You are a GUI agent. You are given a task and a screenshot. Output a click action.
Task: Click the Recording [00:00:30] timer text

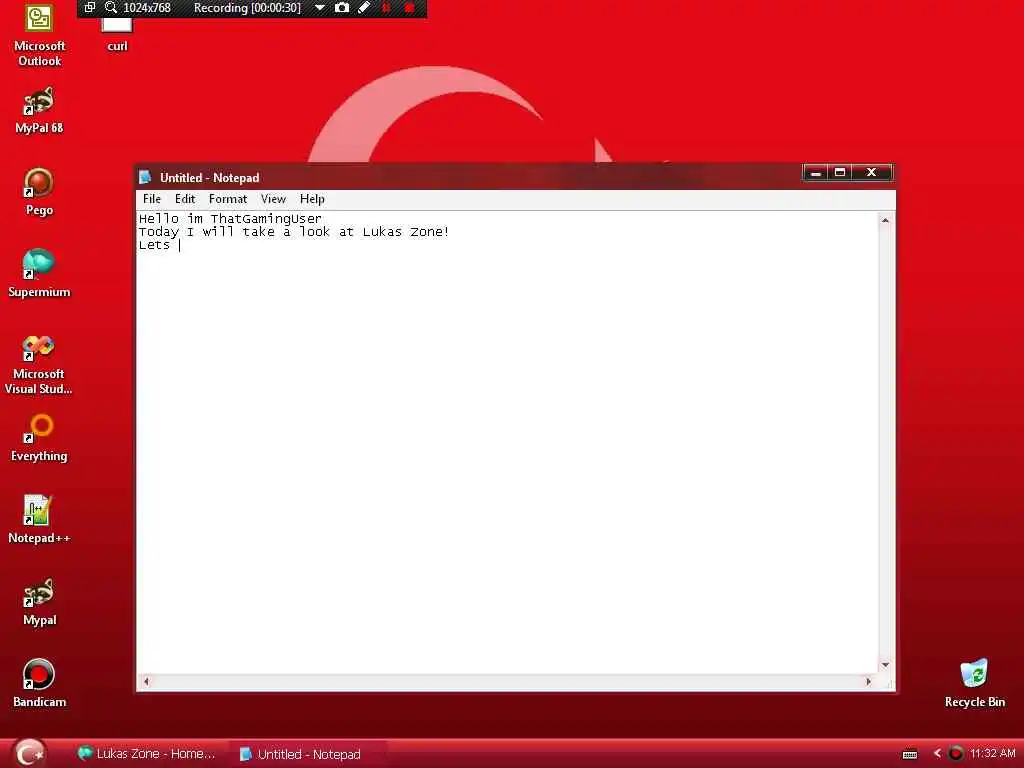248,8
